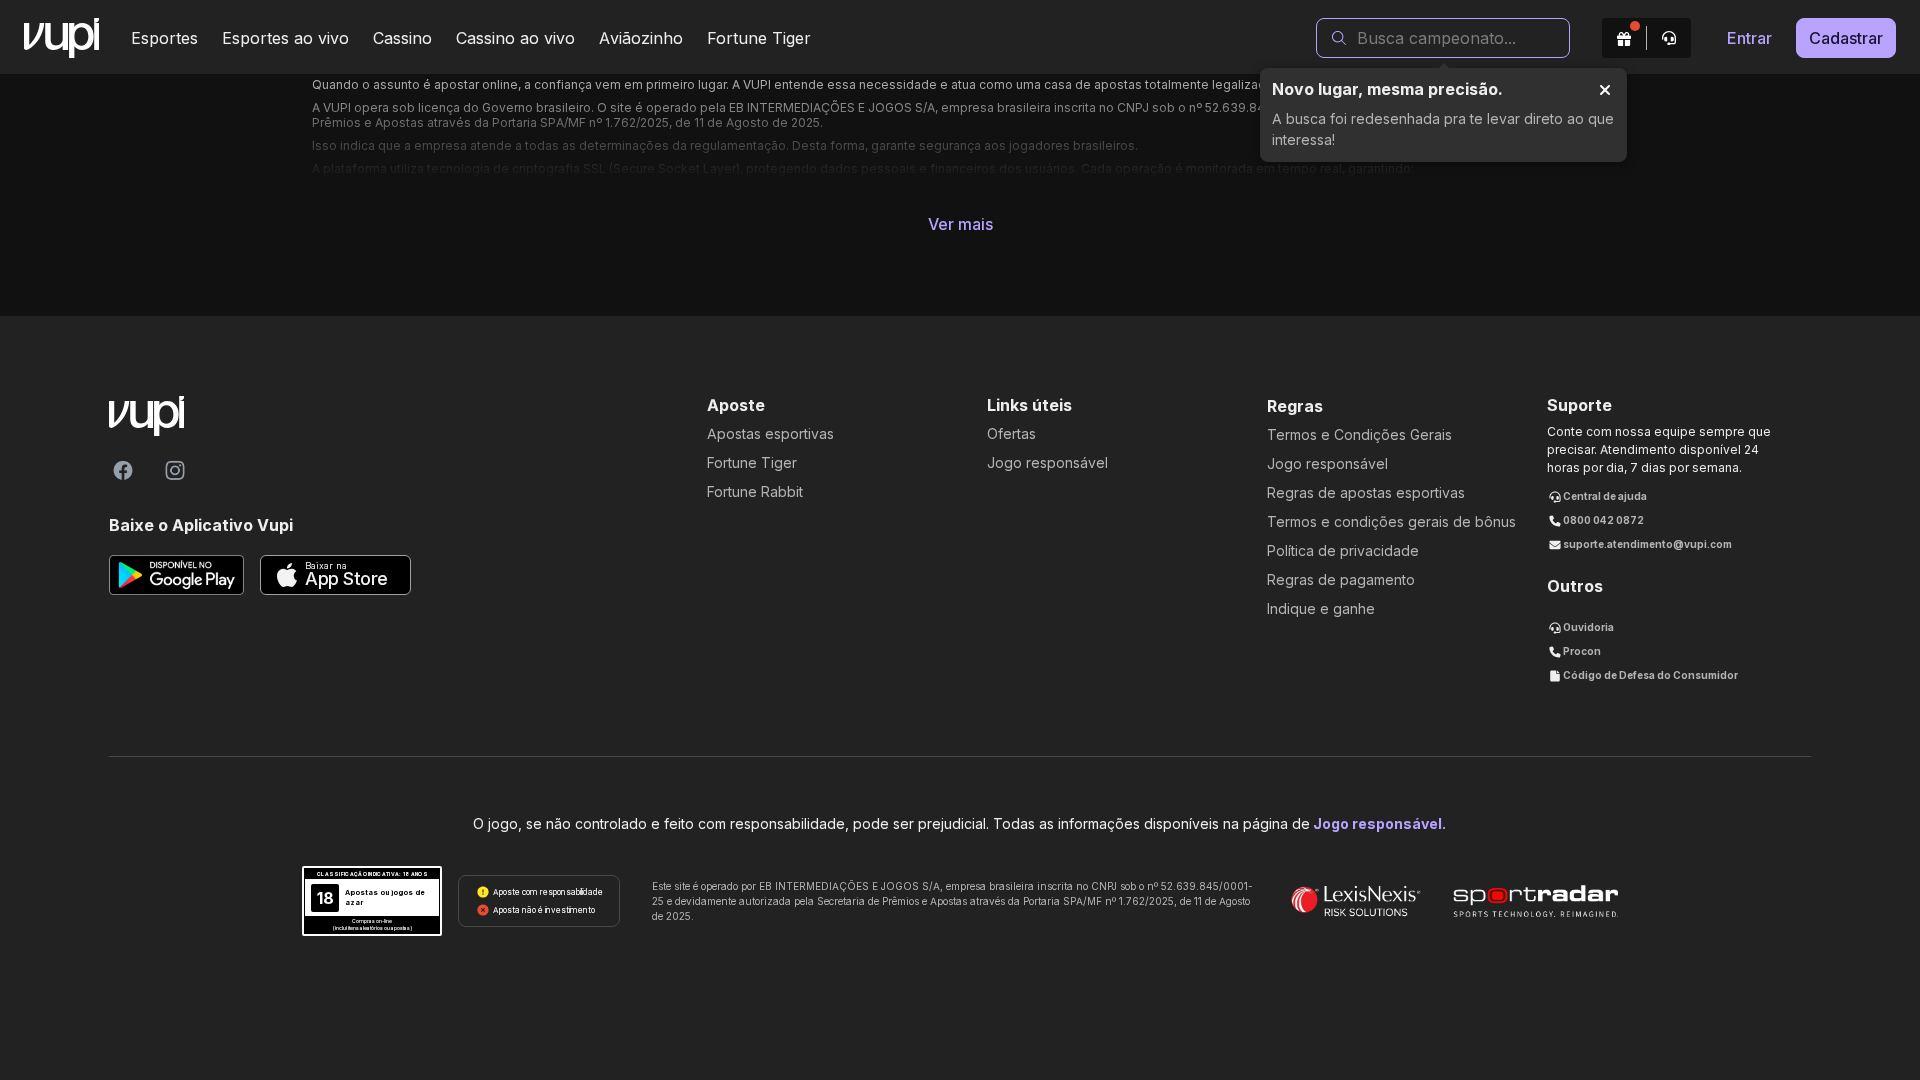
Task: Follow the highlighted Jogo responsável link in disclaimer
Action: click(1379, 824)
